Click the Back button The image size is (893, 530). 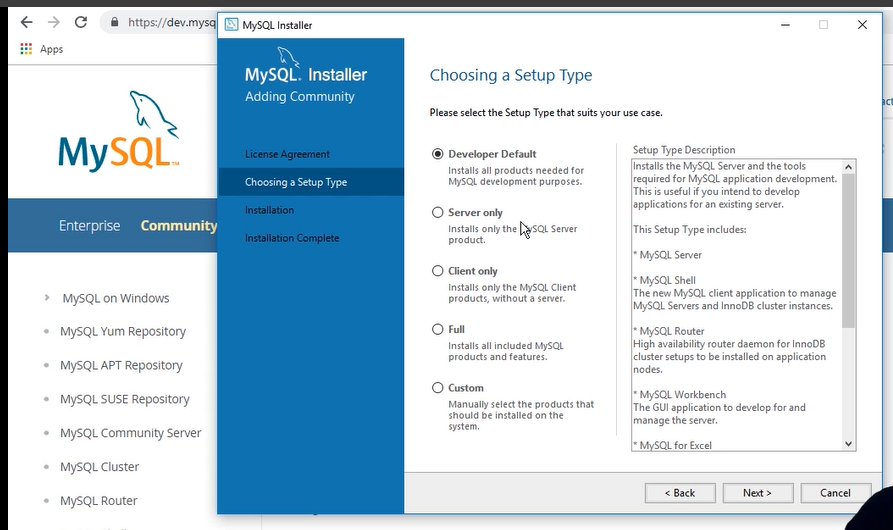680,493
